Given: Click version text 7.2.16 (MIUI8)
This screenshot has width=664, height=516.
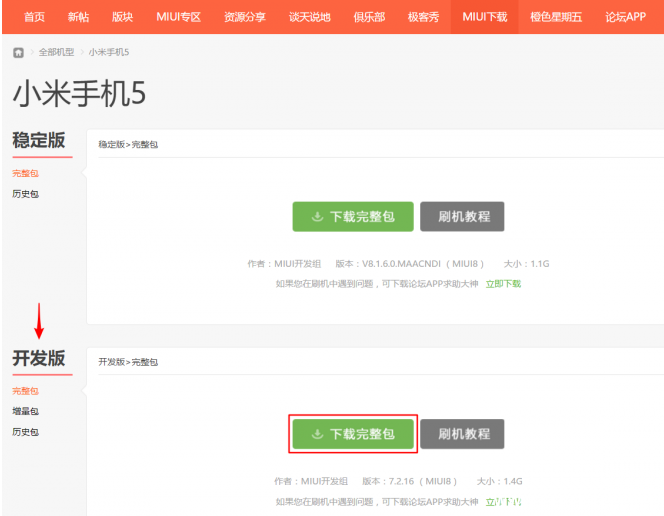Looking at the screenshot, I should (422, 481).
